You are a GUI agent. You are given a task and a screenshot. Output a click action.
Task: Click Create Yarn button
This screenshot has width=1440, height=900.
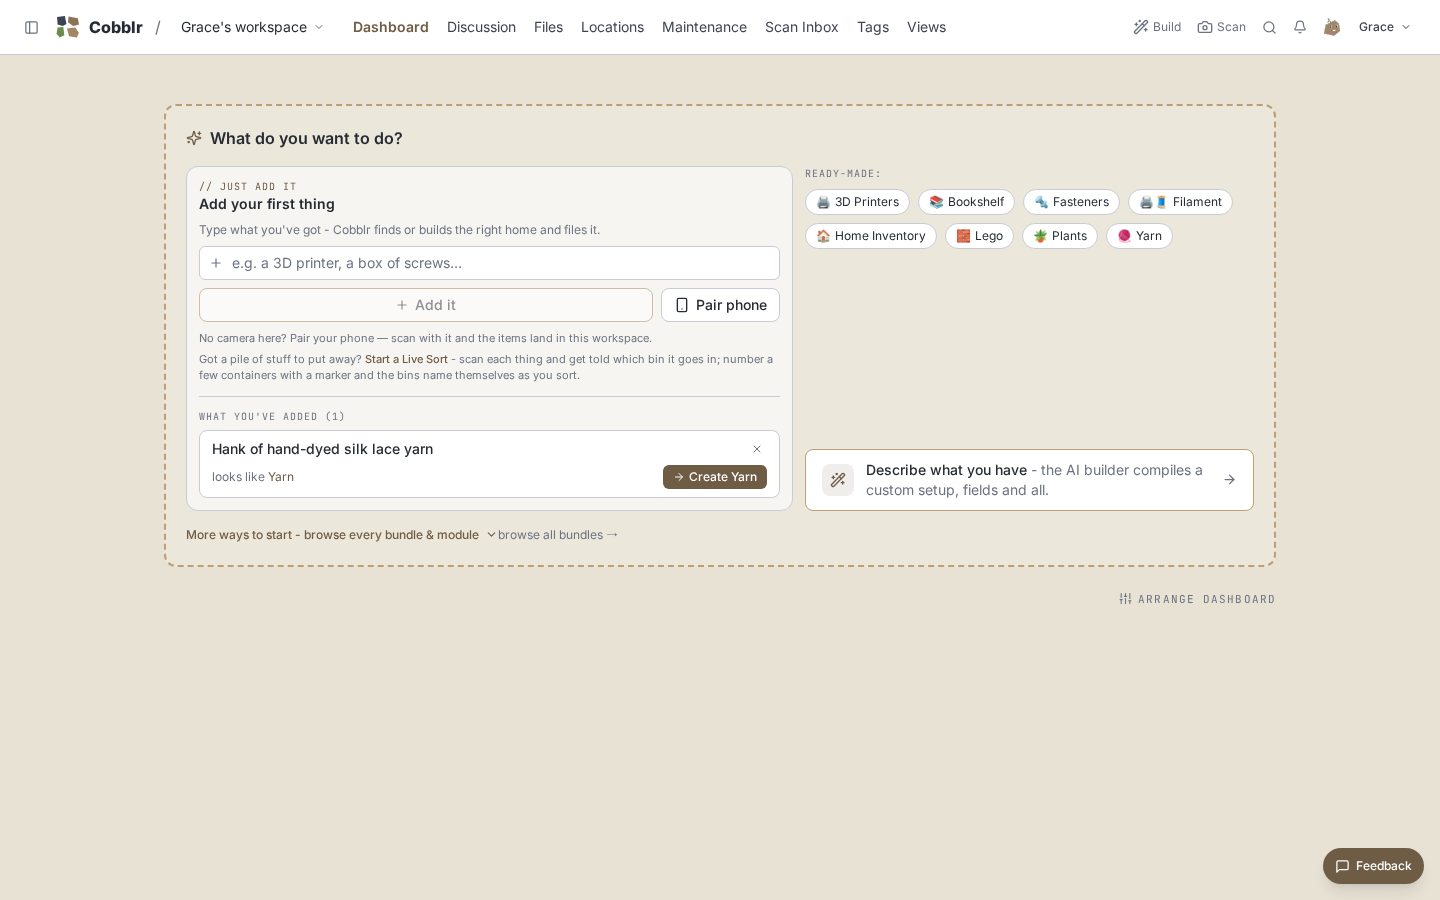(x=715, y=477)
